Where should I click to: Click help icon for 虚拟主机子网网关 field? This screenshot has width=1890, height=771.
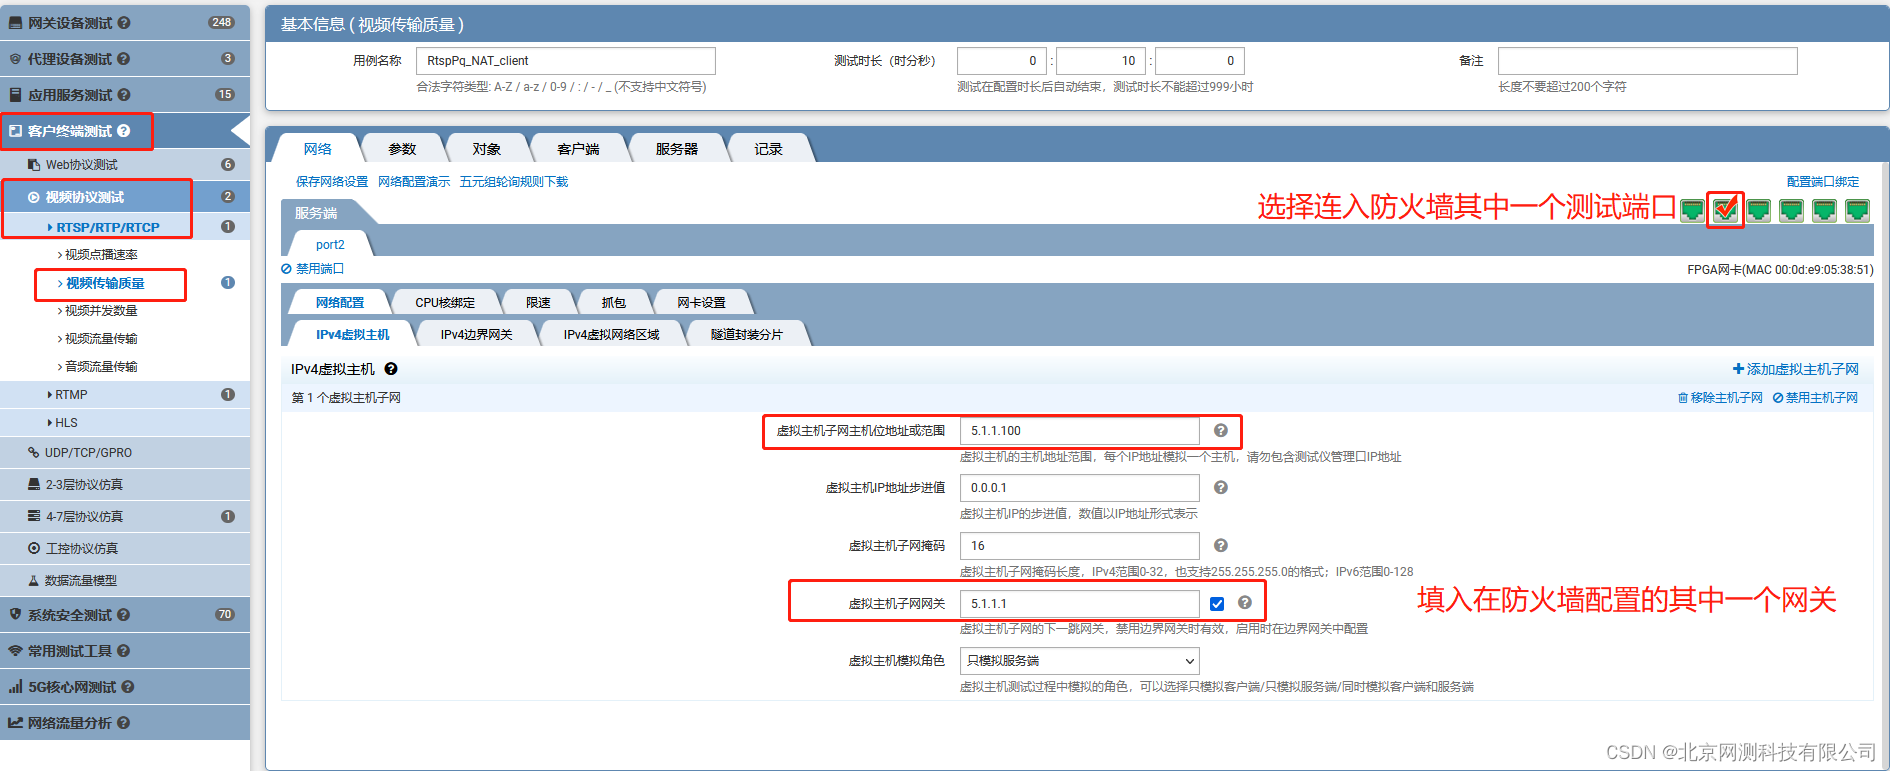coord(1245,603)
